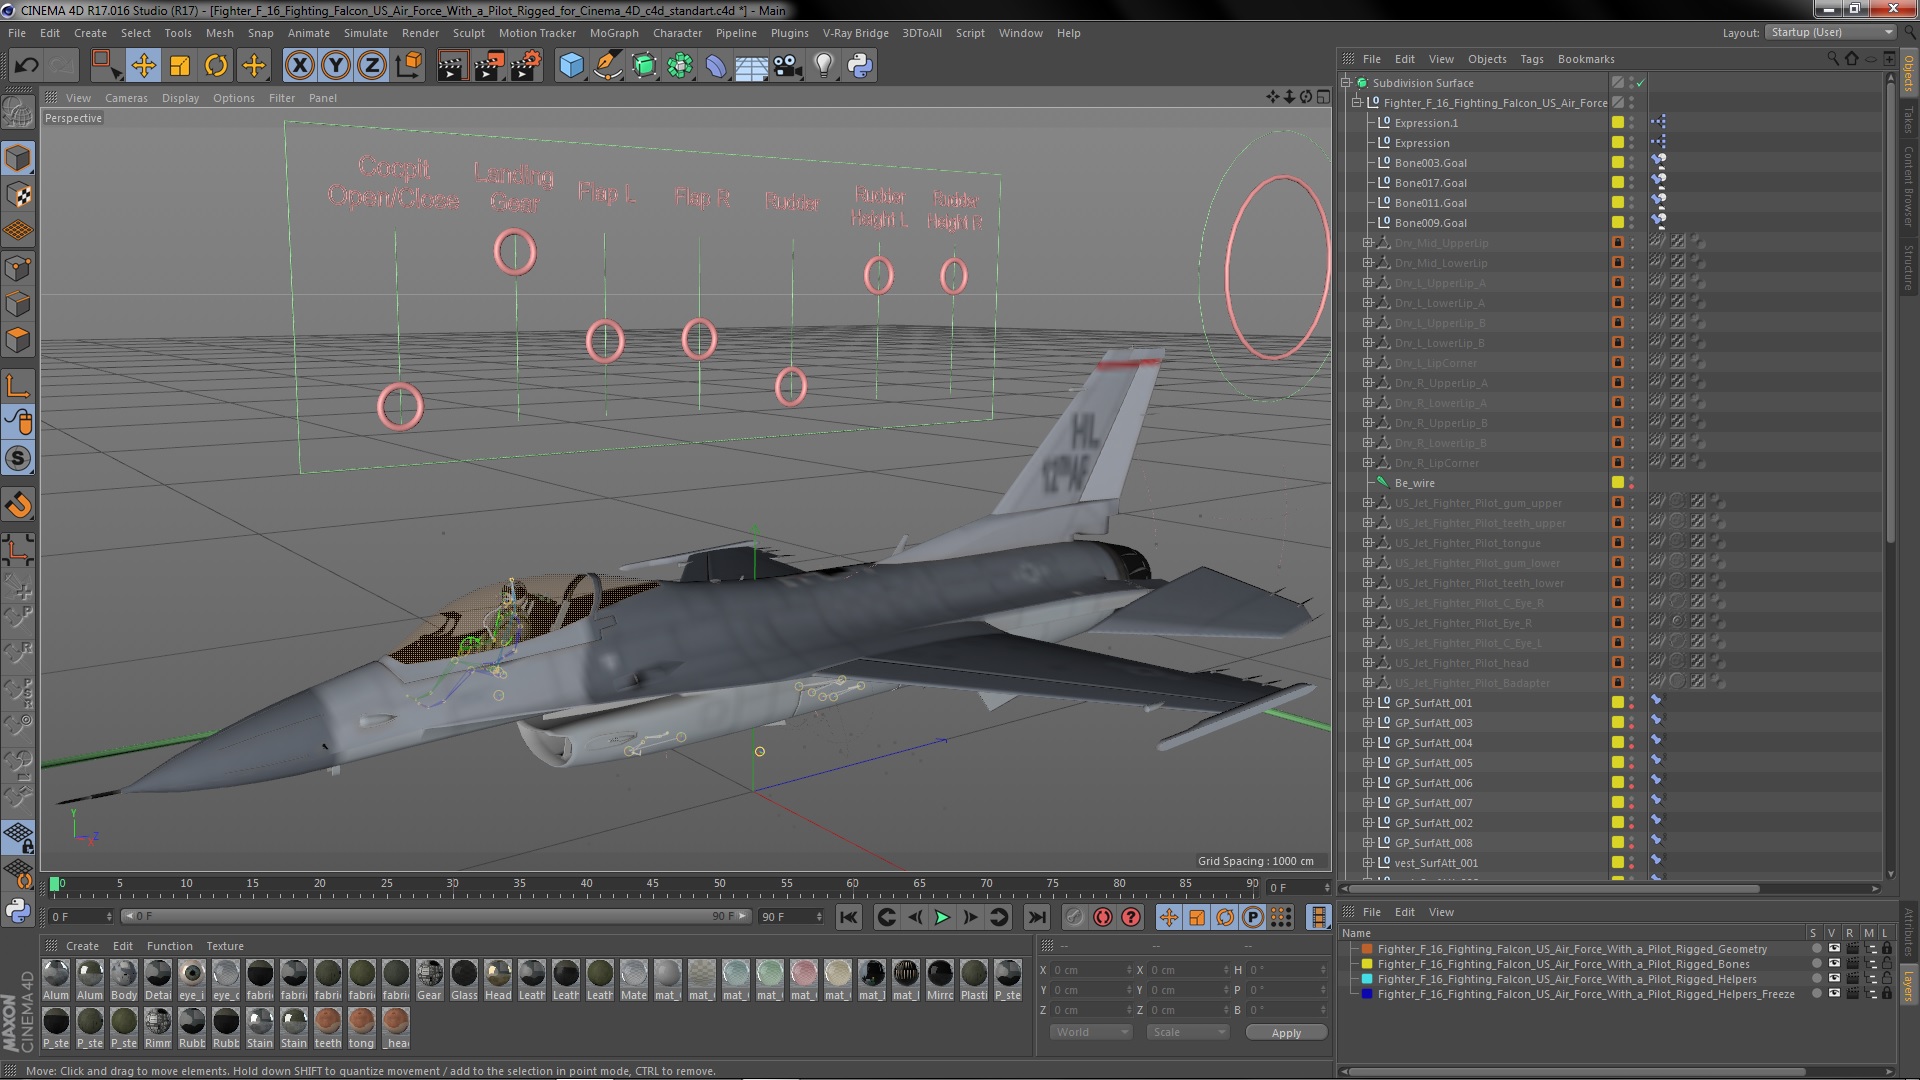The image size is (1920, 1080).
Task: Go to start of animation
Action: 849,917
